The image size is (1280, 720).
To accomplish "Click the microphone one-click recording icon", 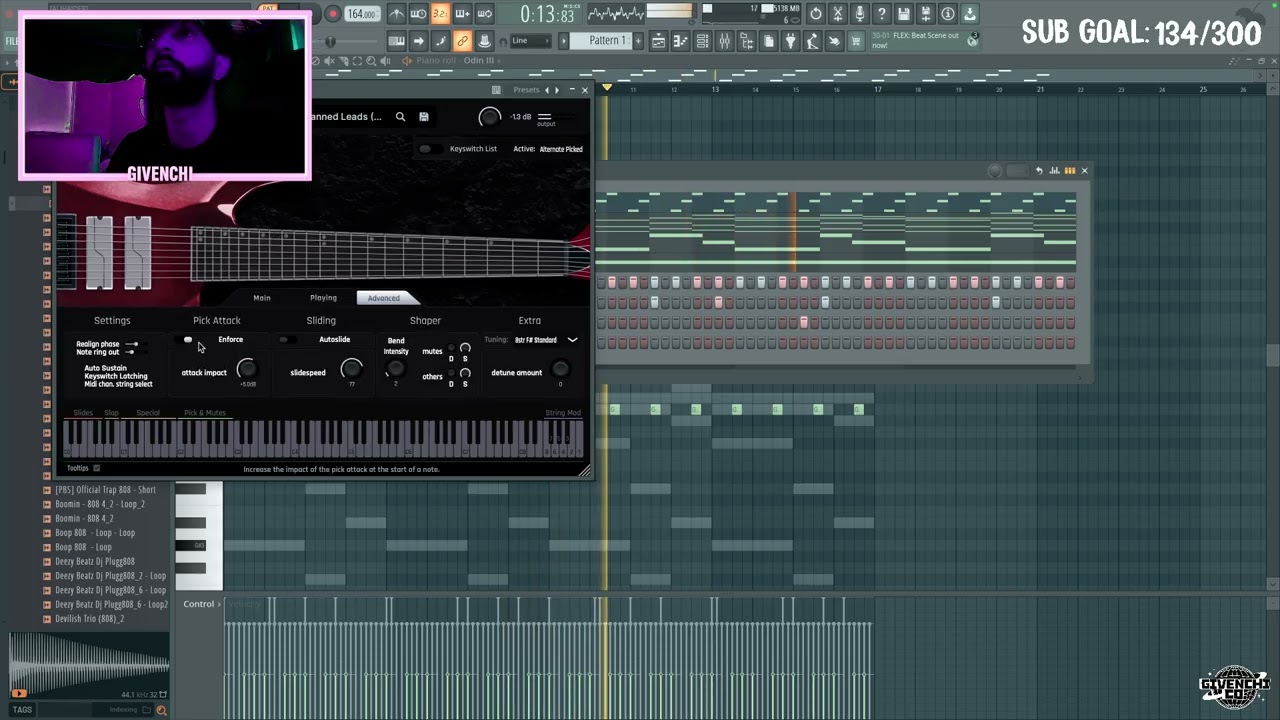I will [859, 14].
